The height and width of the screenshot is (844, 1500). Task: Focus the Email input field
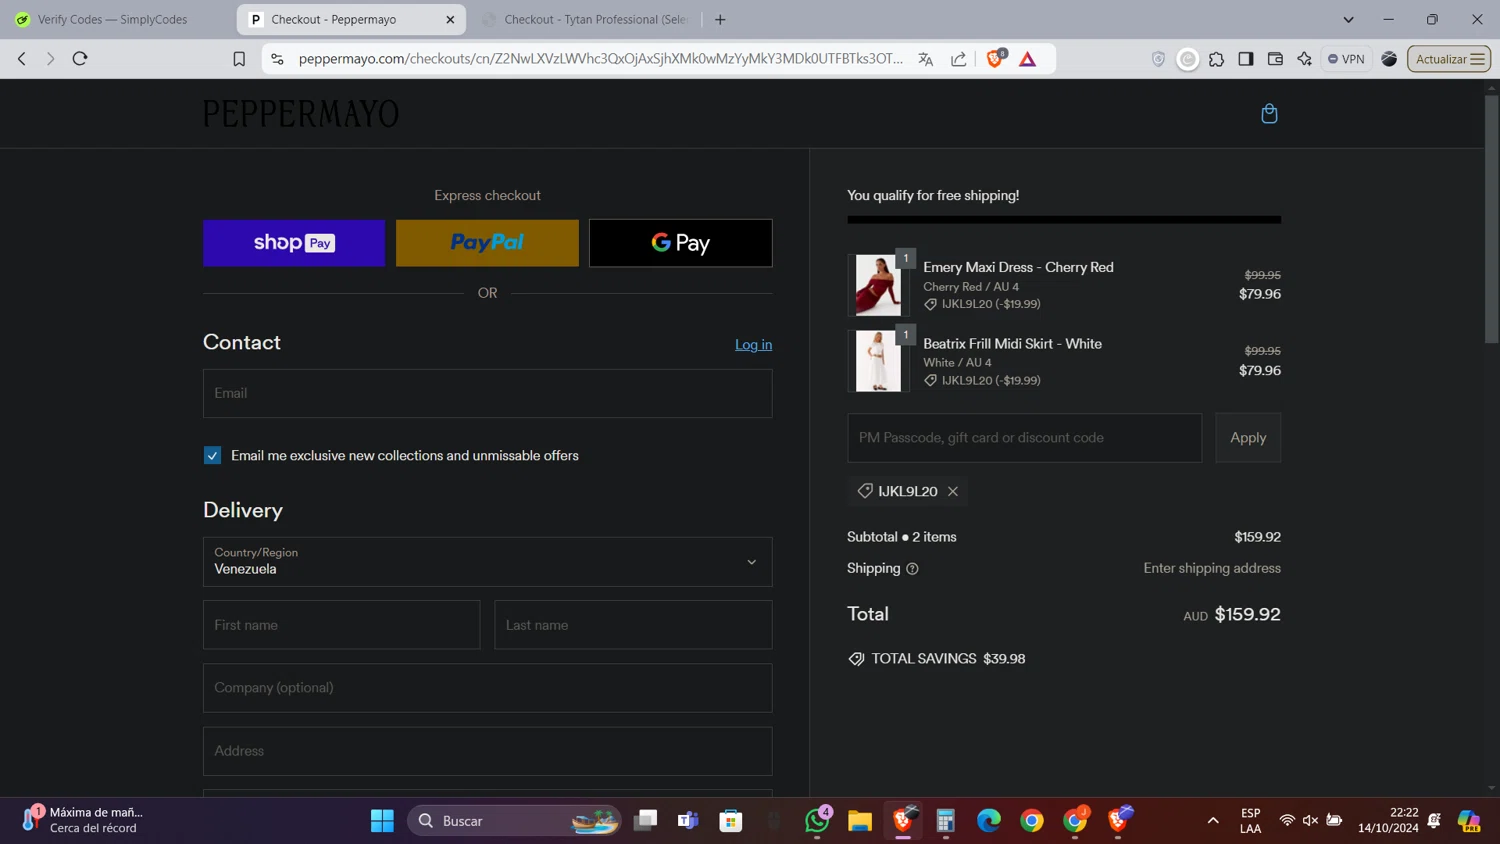(487, 393)
